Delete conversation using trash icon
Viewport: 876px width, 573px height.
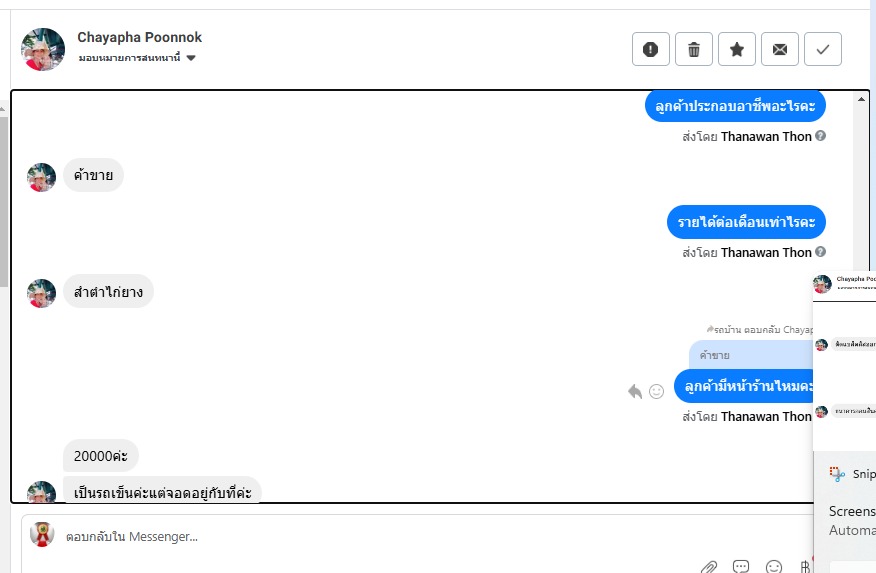click(693, 49)
